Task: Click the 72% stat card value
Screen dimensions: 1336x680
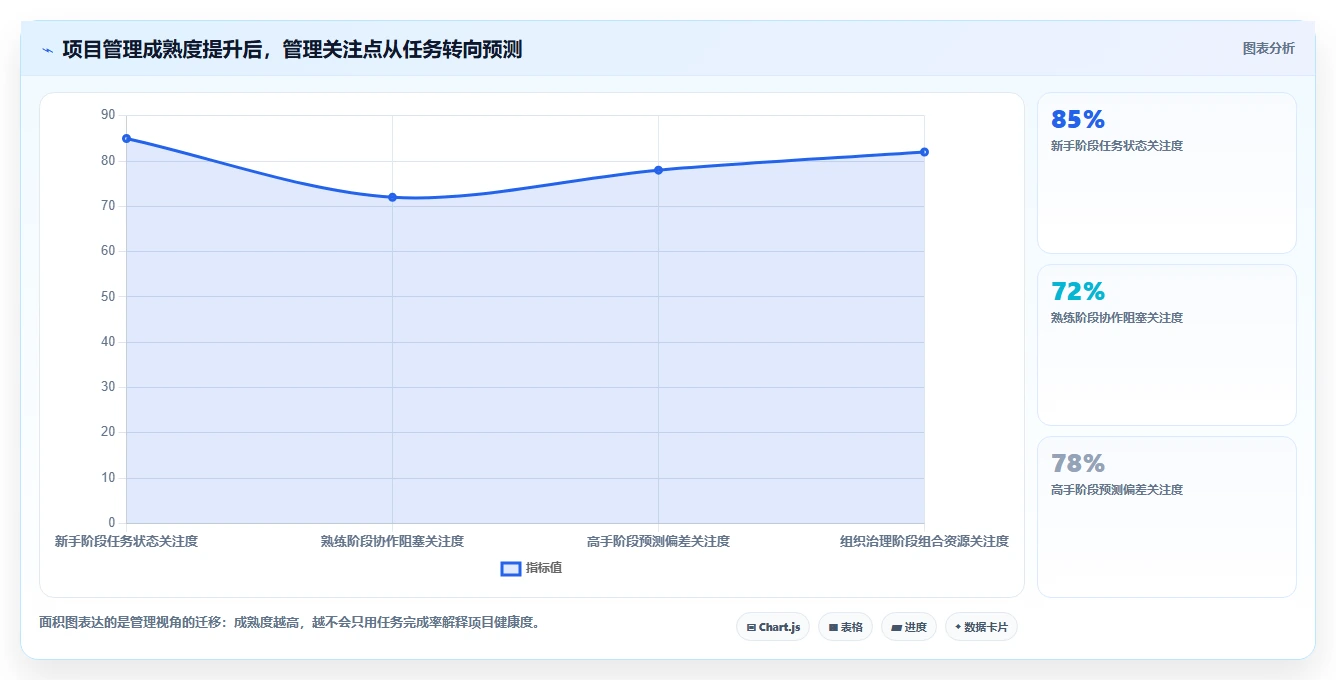Action: 1078,292
